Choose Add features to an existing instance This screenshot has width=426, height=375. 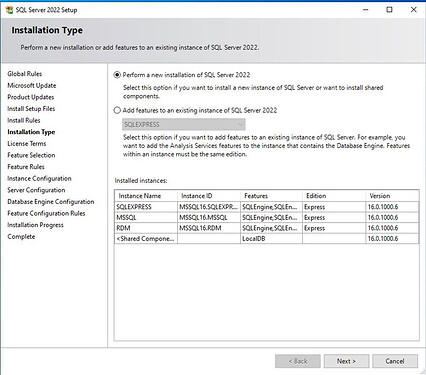click(117, 110)
